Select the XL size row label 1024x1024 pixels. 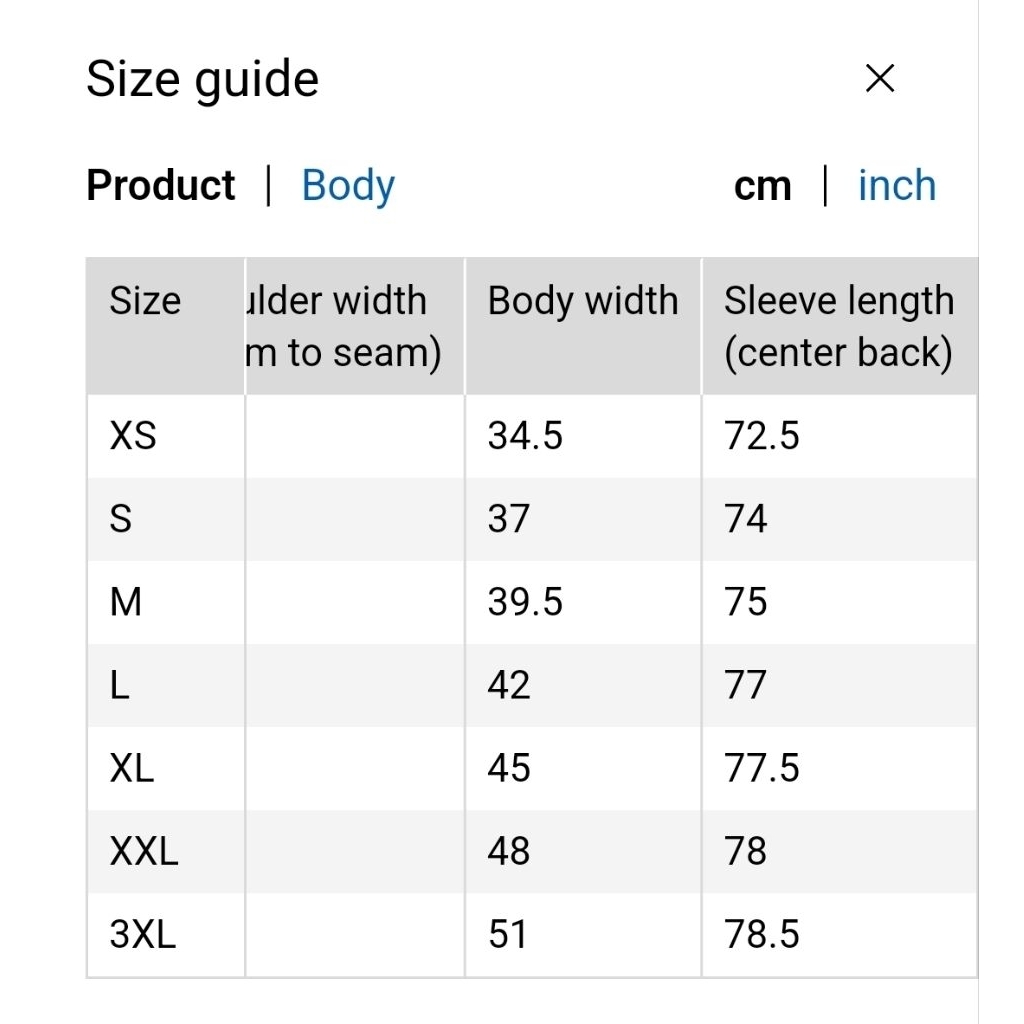coord(132,768)
